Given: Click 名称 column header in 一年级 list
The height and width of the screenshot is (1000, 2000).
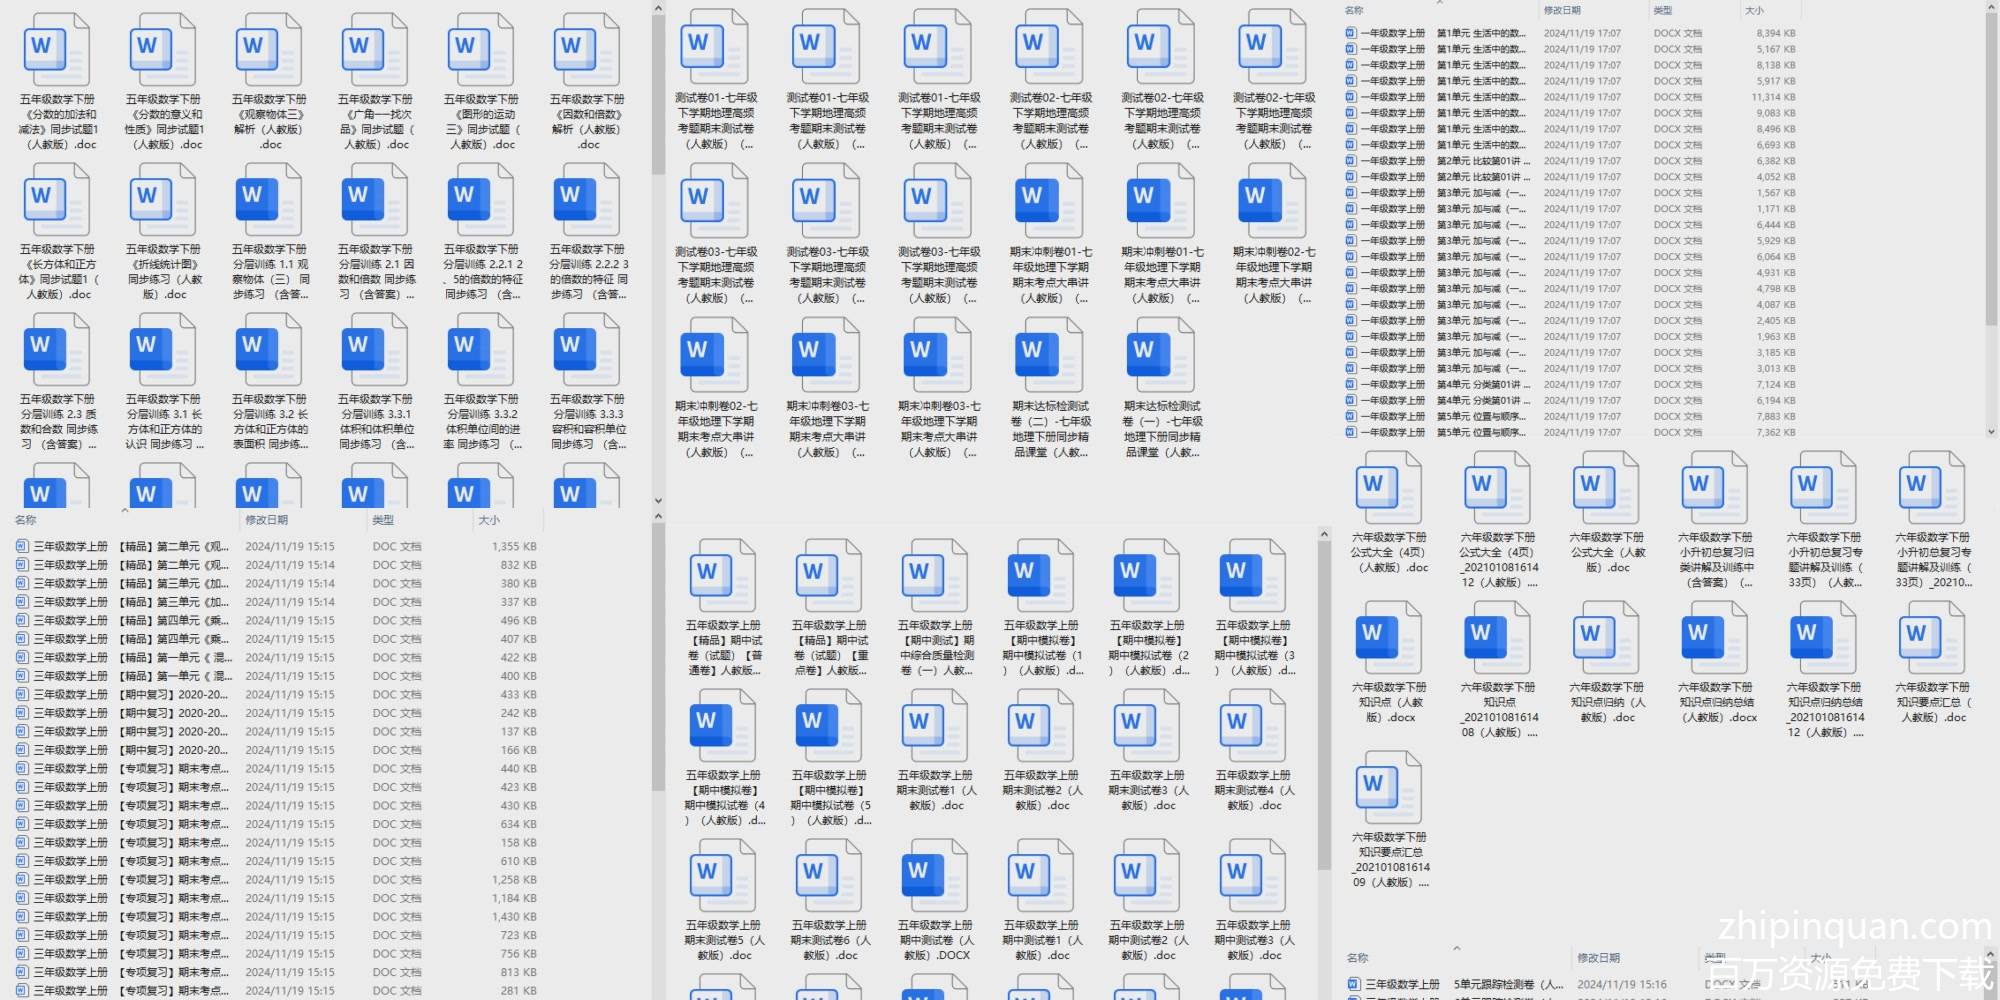Looking at the screenshot, I should (x=1354, y=10).
